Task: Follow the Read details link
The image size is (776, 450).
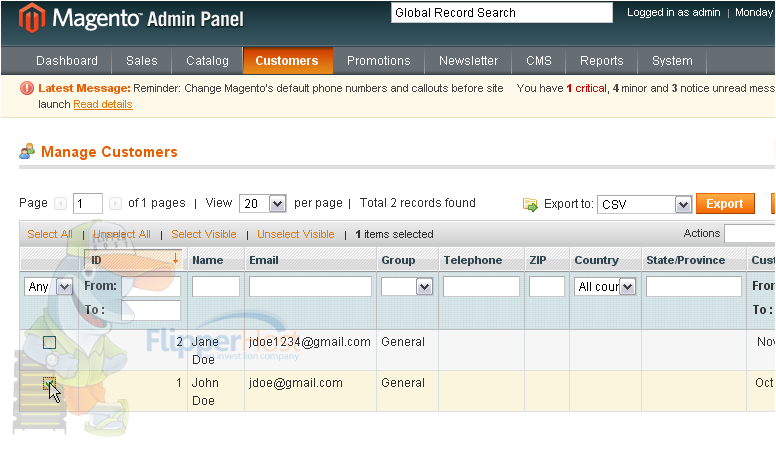Action: (103, 104)
